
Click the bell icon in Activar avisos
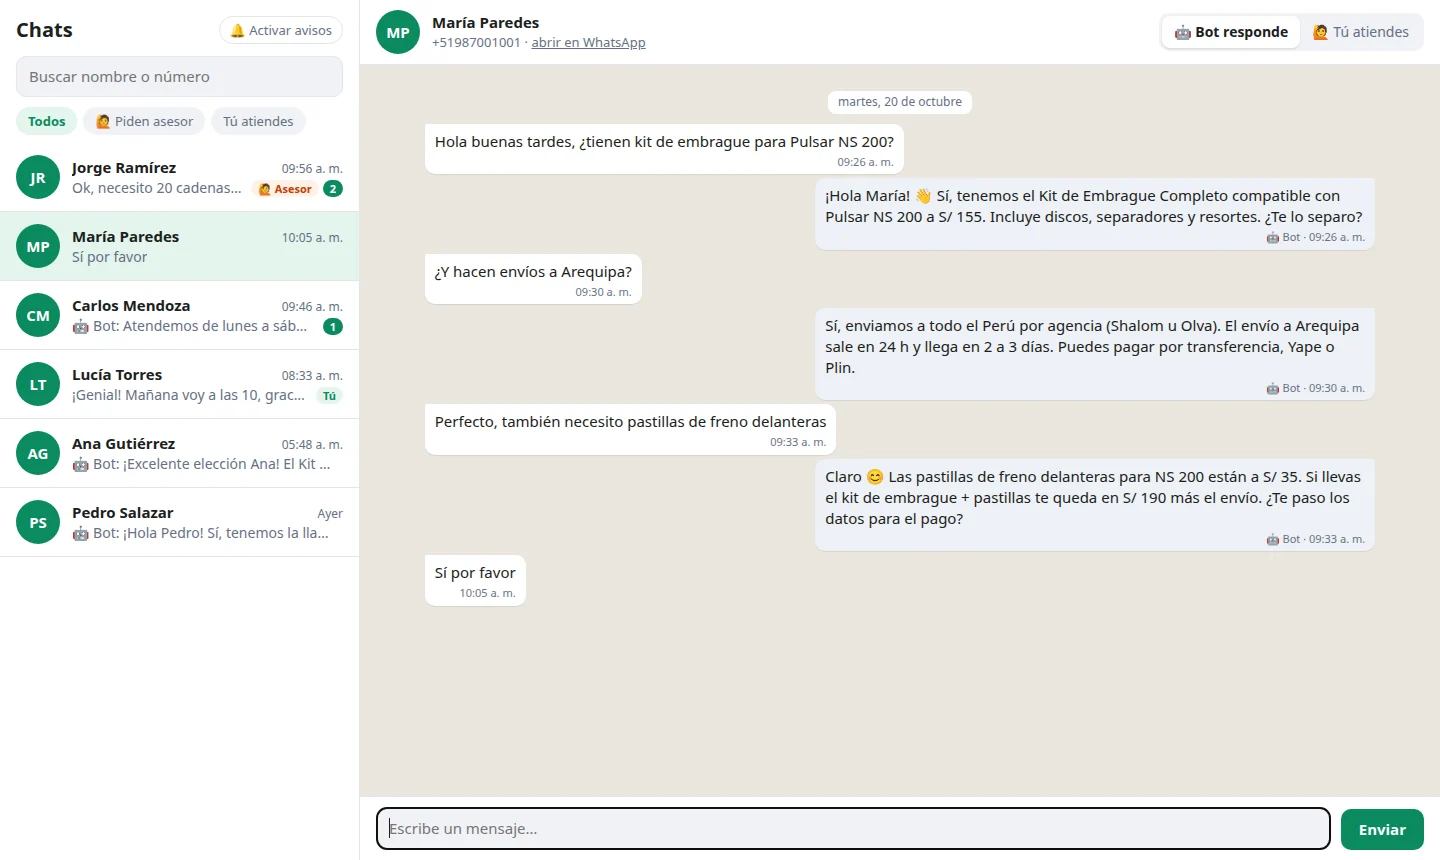[237, 31]
